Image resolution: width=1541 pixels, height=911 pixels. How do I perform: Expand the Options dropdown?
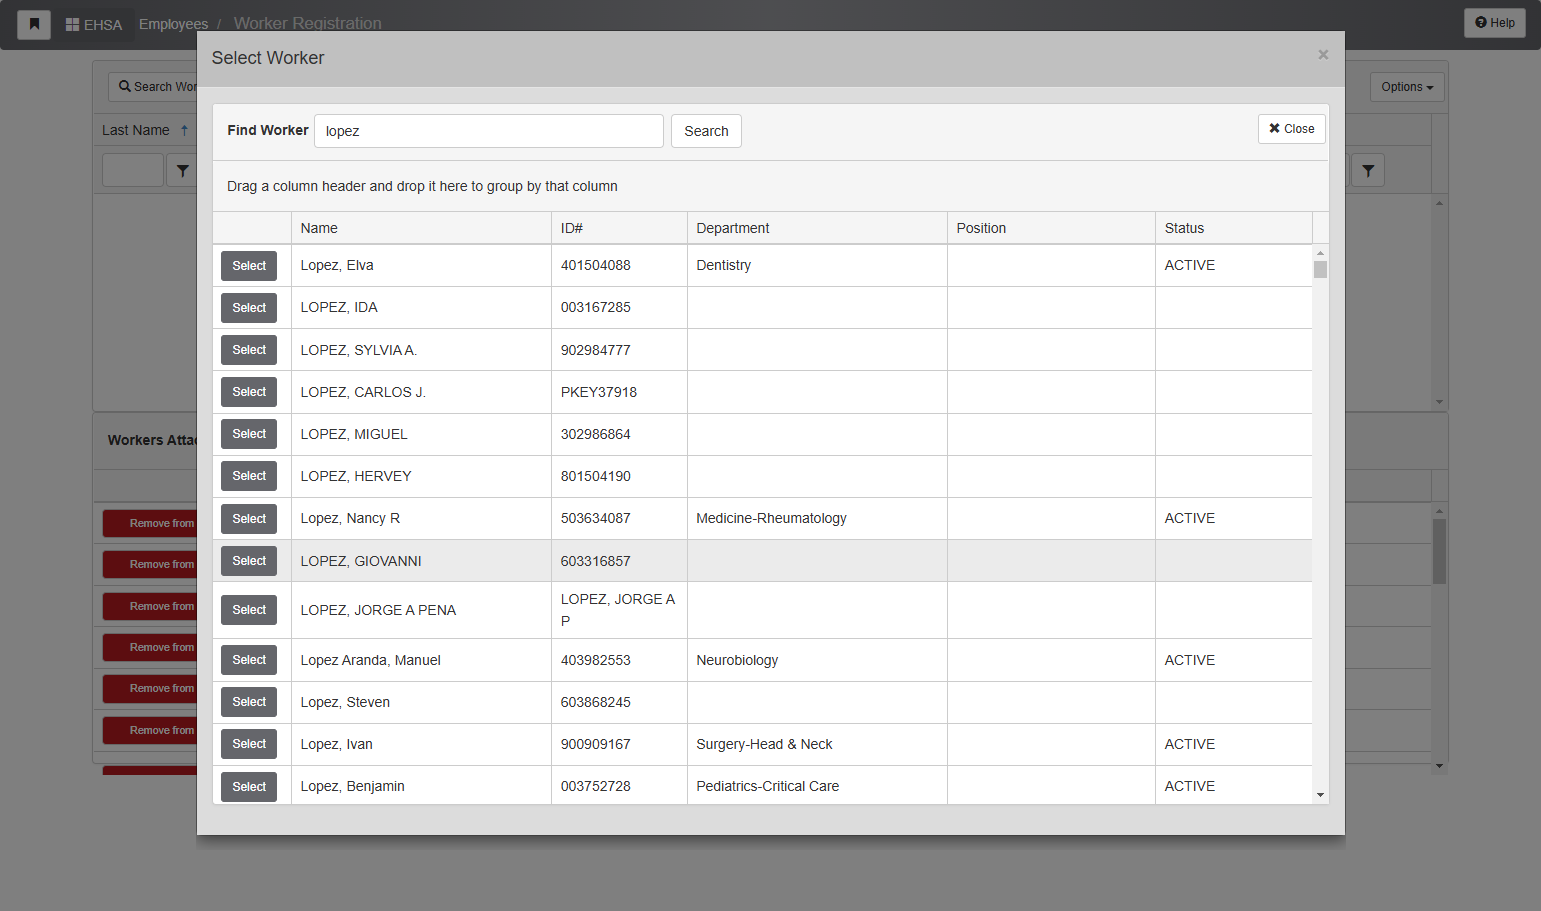[x=1407, y=87]
